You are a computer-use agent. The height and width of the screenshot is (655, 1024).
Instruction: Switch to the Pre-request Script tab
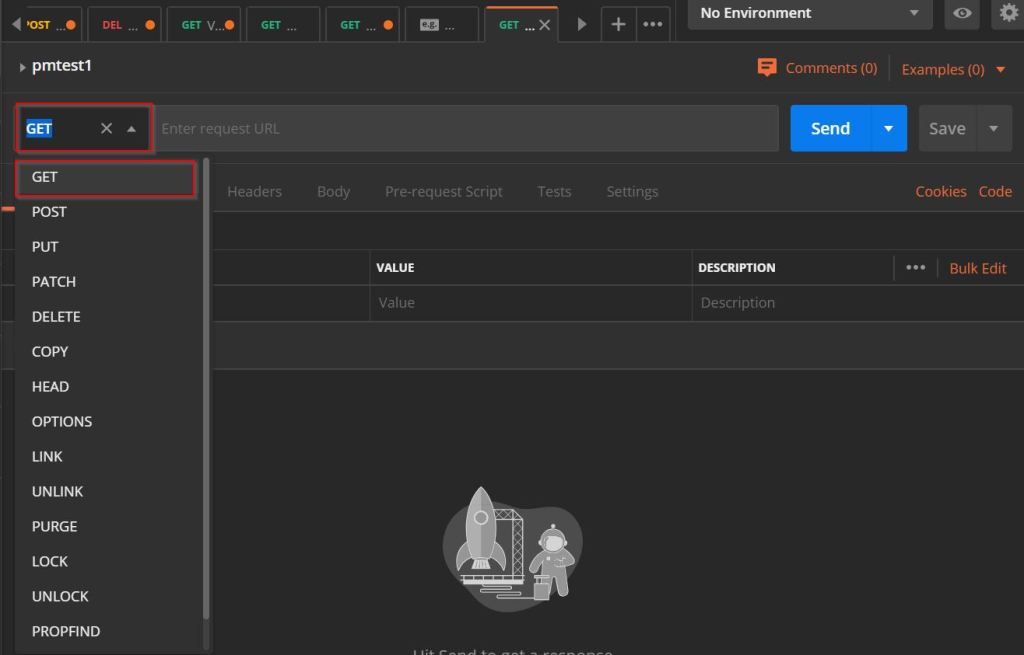(443, 192)
